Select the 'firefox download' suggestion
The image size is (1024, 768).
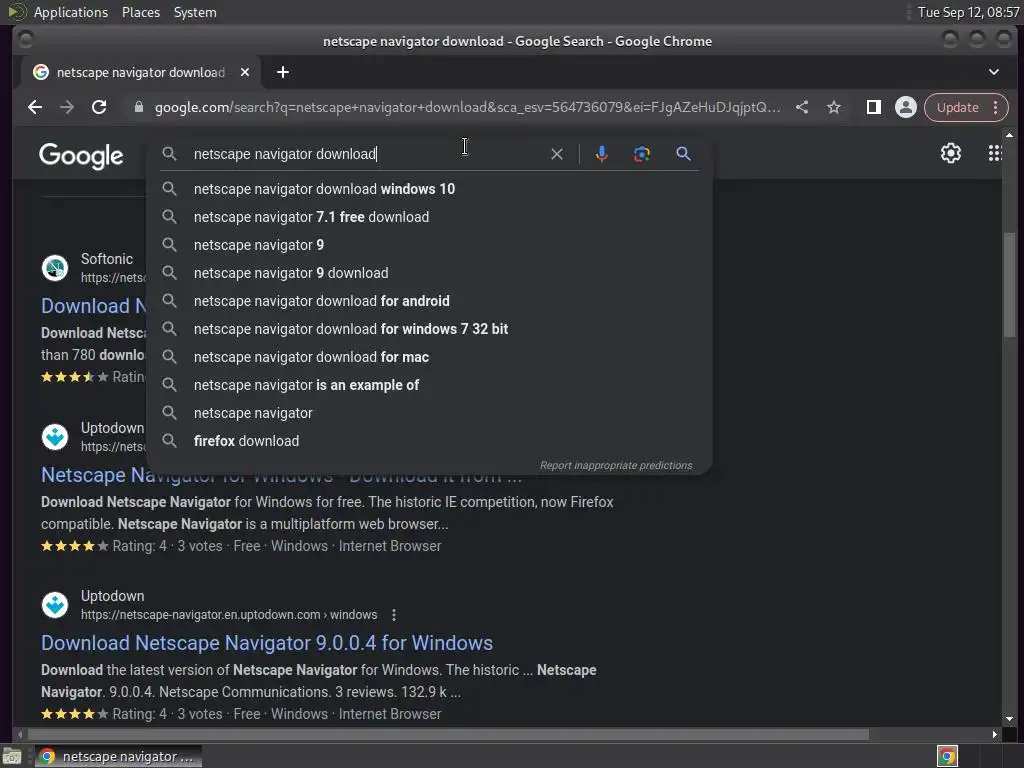point(430,441)
